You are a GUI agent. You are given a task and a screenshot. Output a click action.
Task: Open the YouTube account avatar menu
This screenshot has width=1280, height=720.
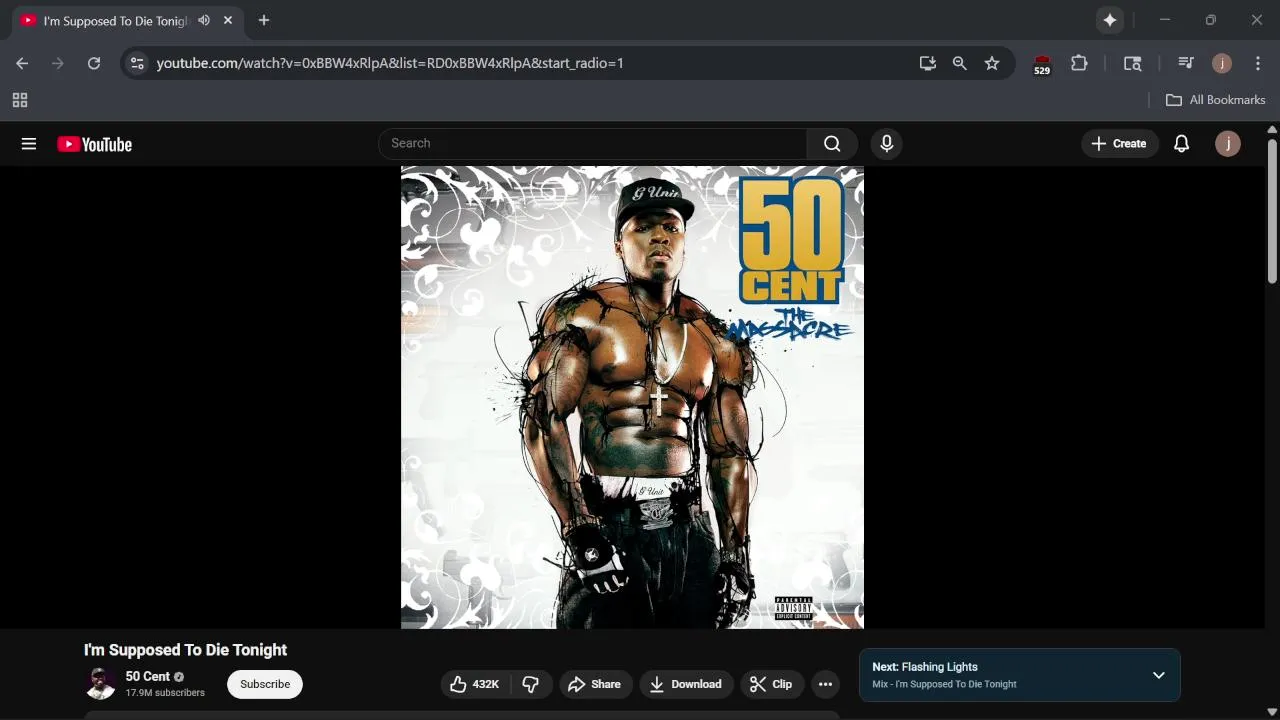1228,144
